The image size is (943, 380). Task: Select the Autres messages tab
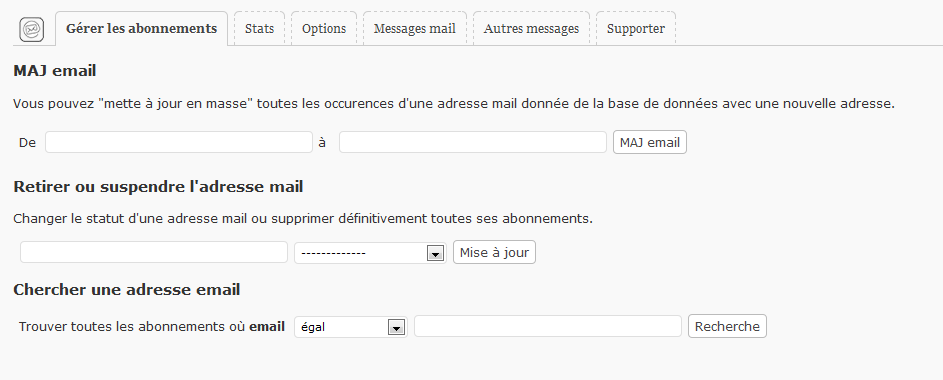point(531,28)
